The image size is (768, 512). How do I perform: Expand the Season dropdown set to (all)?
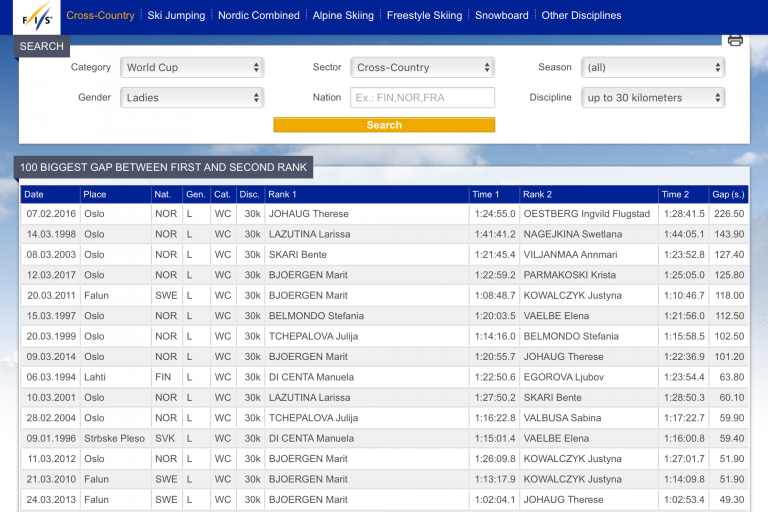(653, 68)
